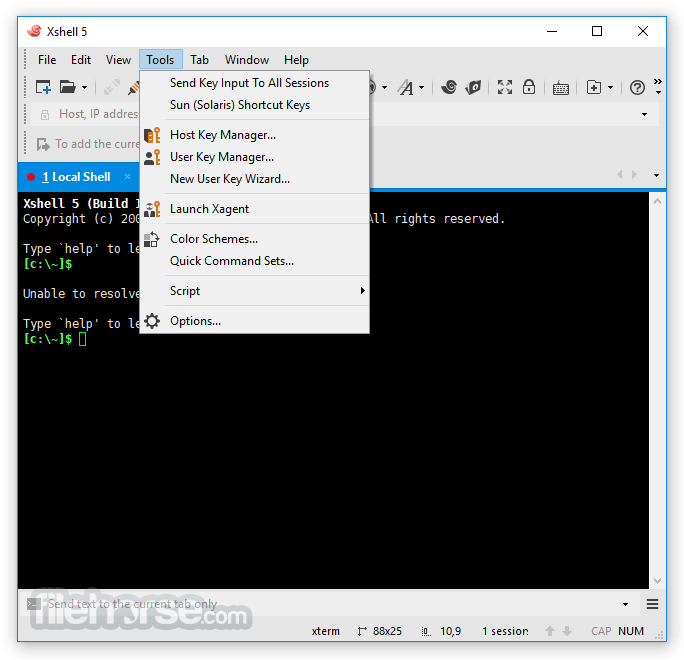The width and height of the screenshot is (684, 660).
Task: Click the add-current-session link bar icon
Action: click(x=43, y=144)
